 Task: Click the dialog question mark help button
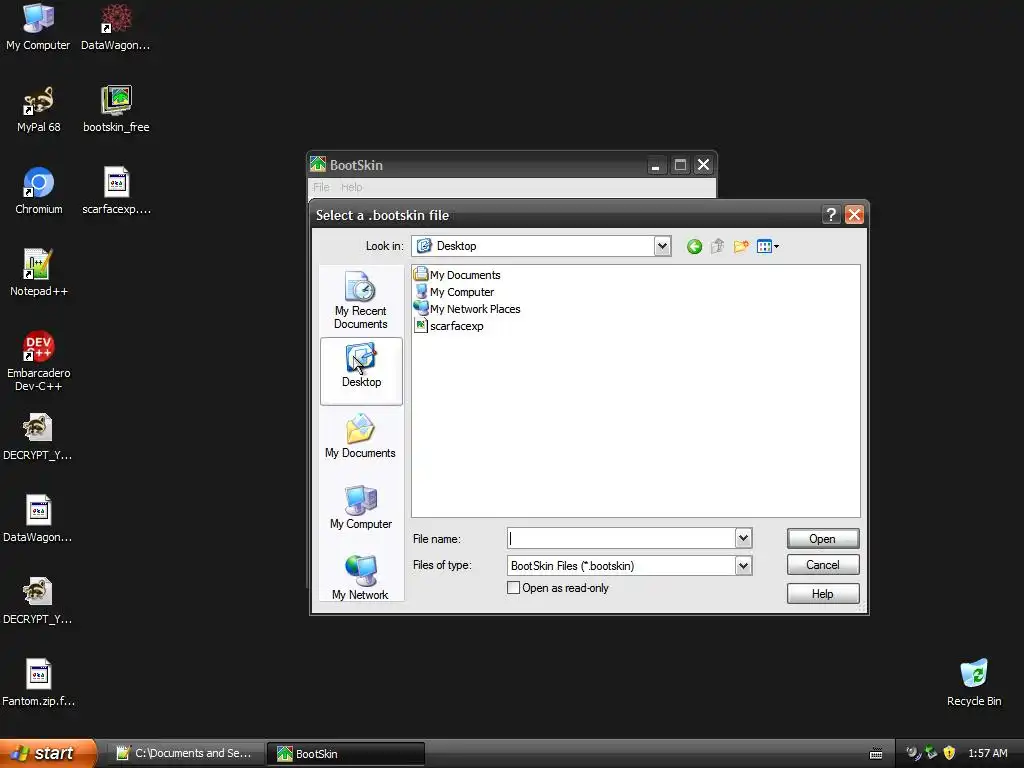click(x=831, y=215)
